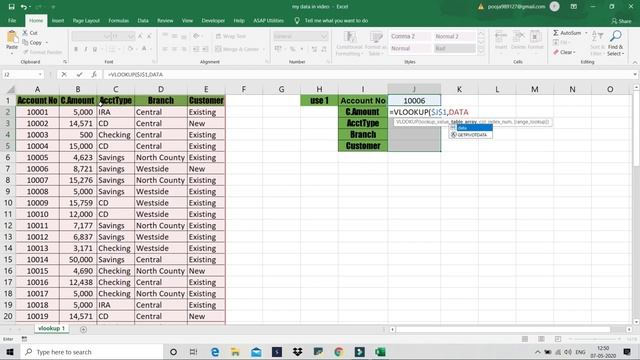This screenshot has width=640, height=360.
Task: Click Tell me what you want to do
Action: (336, 20)
